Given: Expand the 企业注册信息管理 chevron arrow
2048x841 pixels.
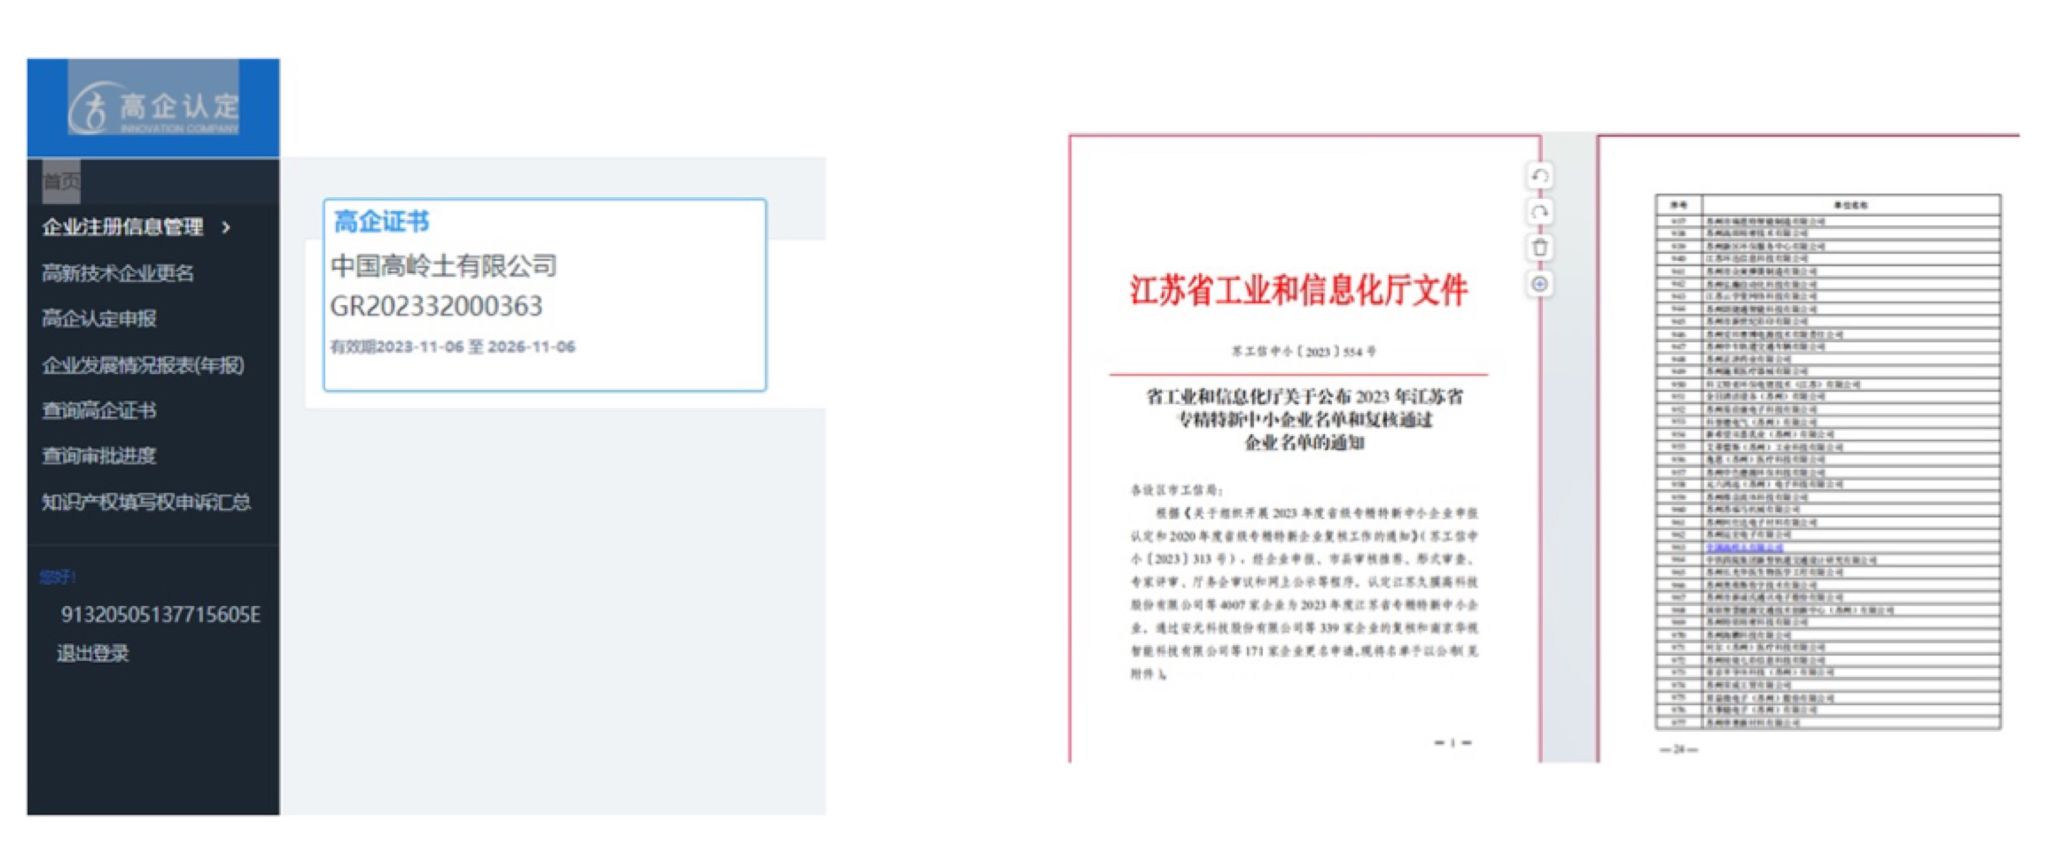Looking at the screenshot, I should tap(227, 228).
